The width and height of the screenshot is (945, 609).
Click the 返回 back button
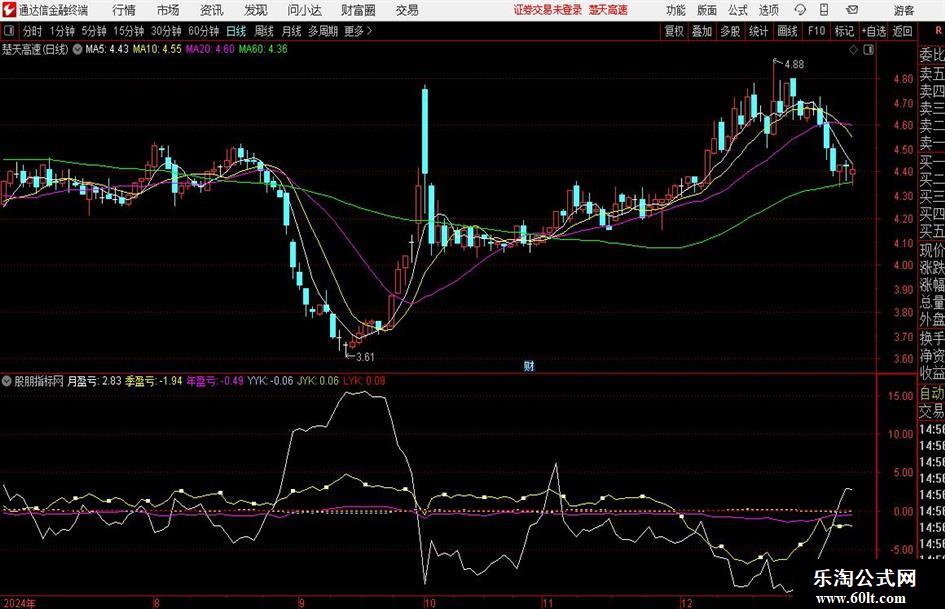pos(902,31)
